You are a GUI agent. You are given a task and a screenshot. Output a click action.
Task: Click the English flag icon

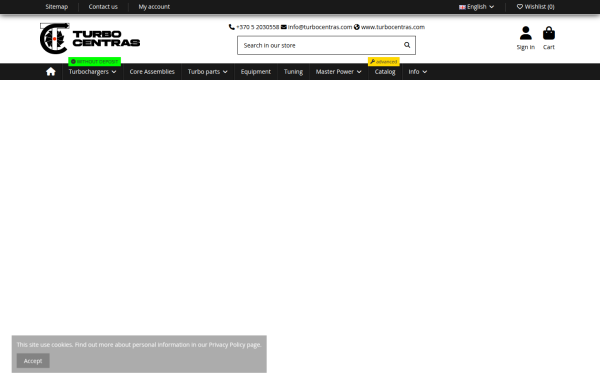[462, 7]
